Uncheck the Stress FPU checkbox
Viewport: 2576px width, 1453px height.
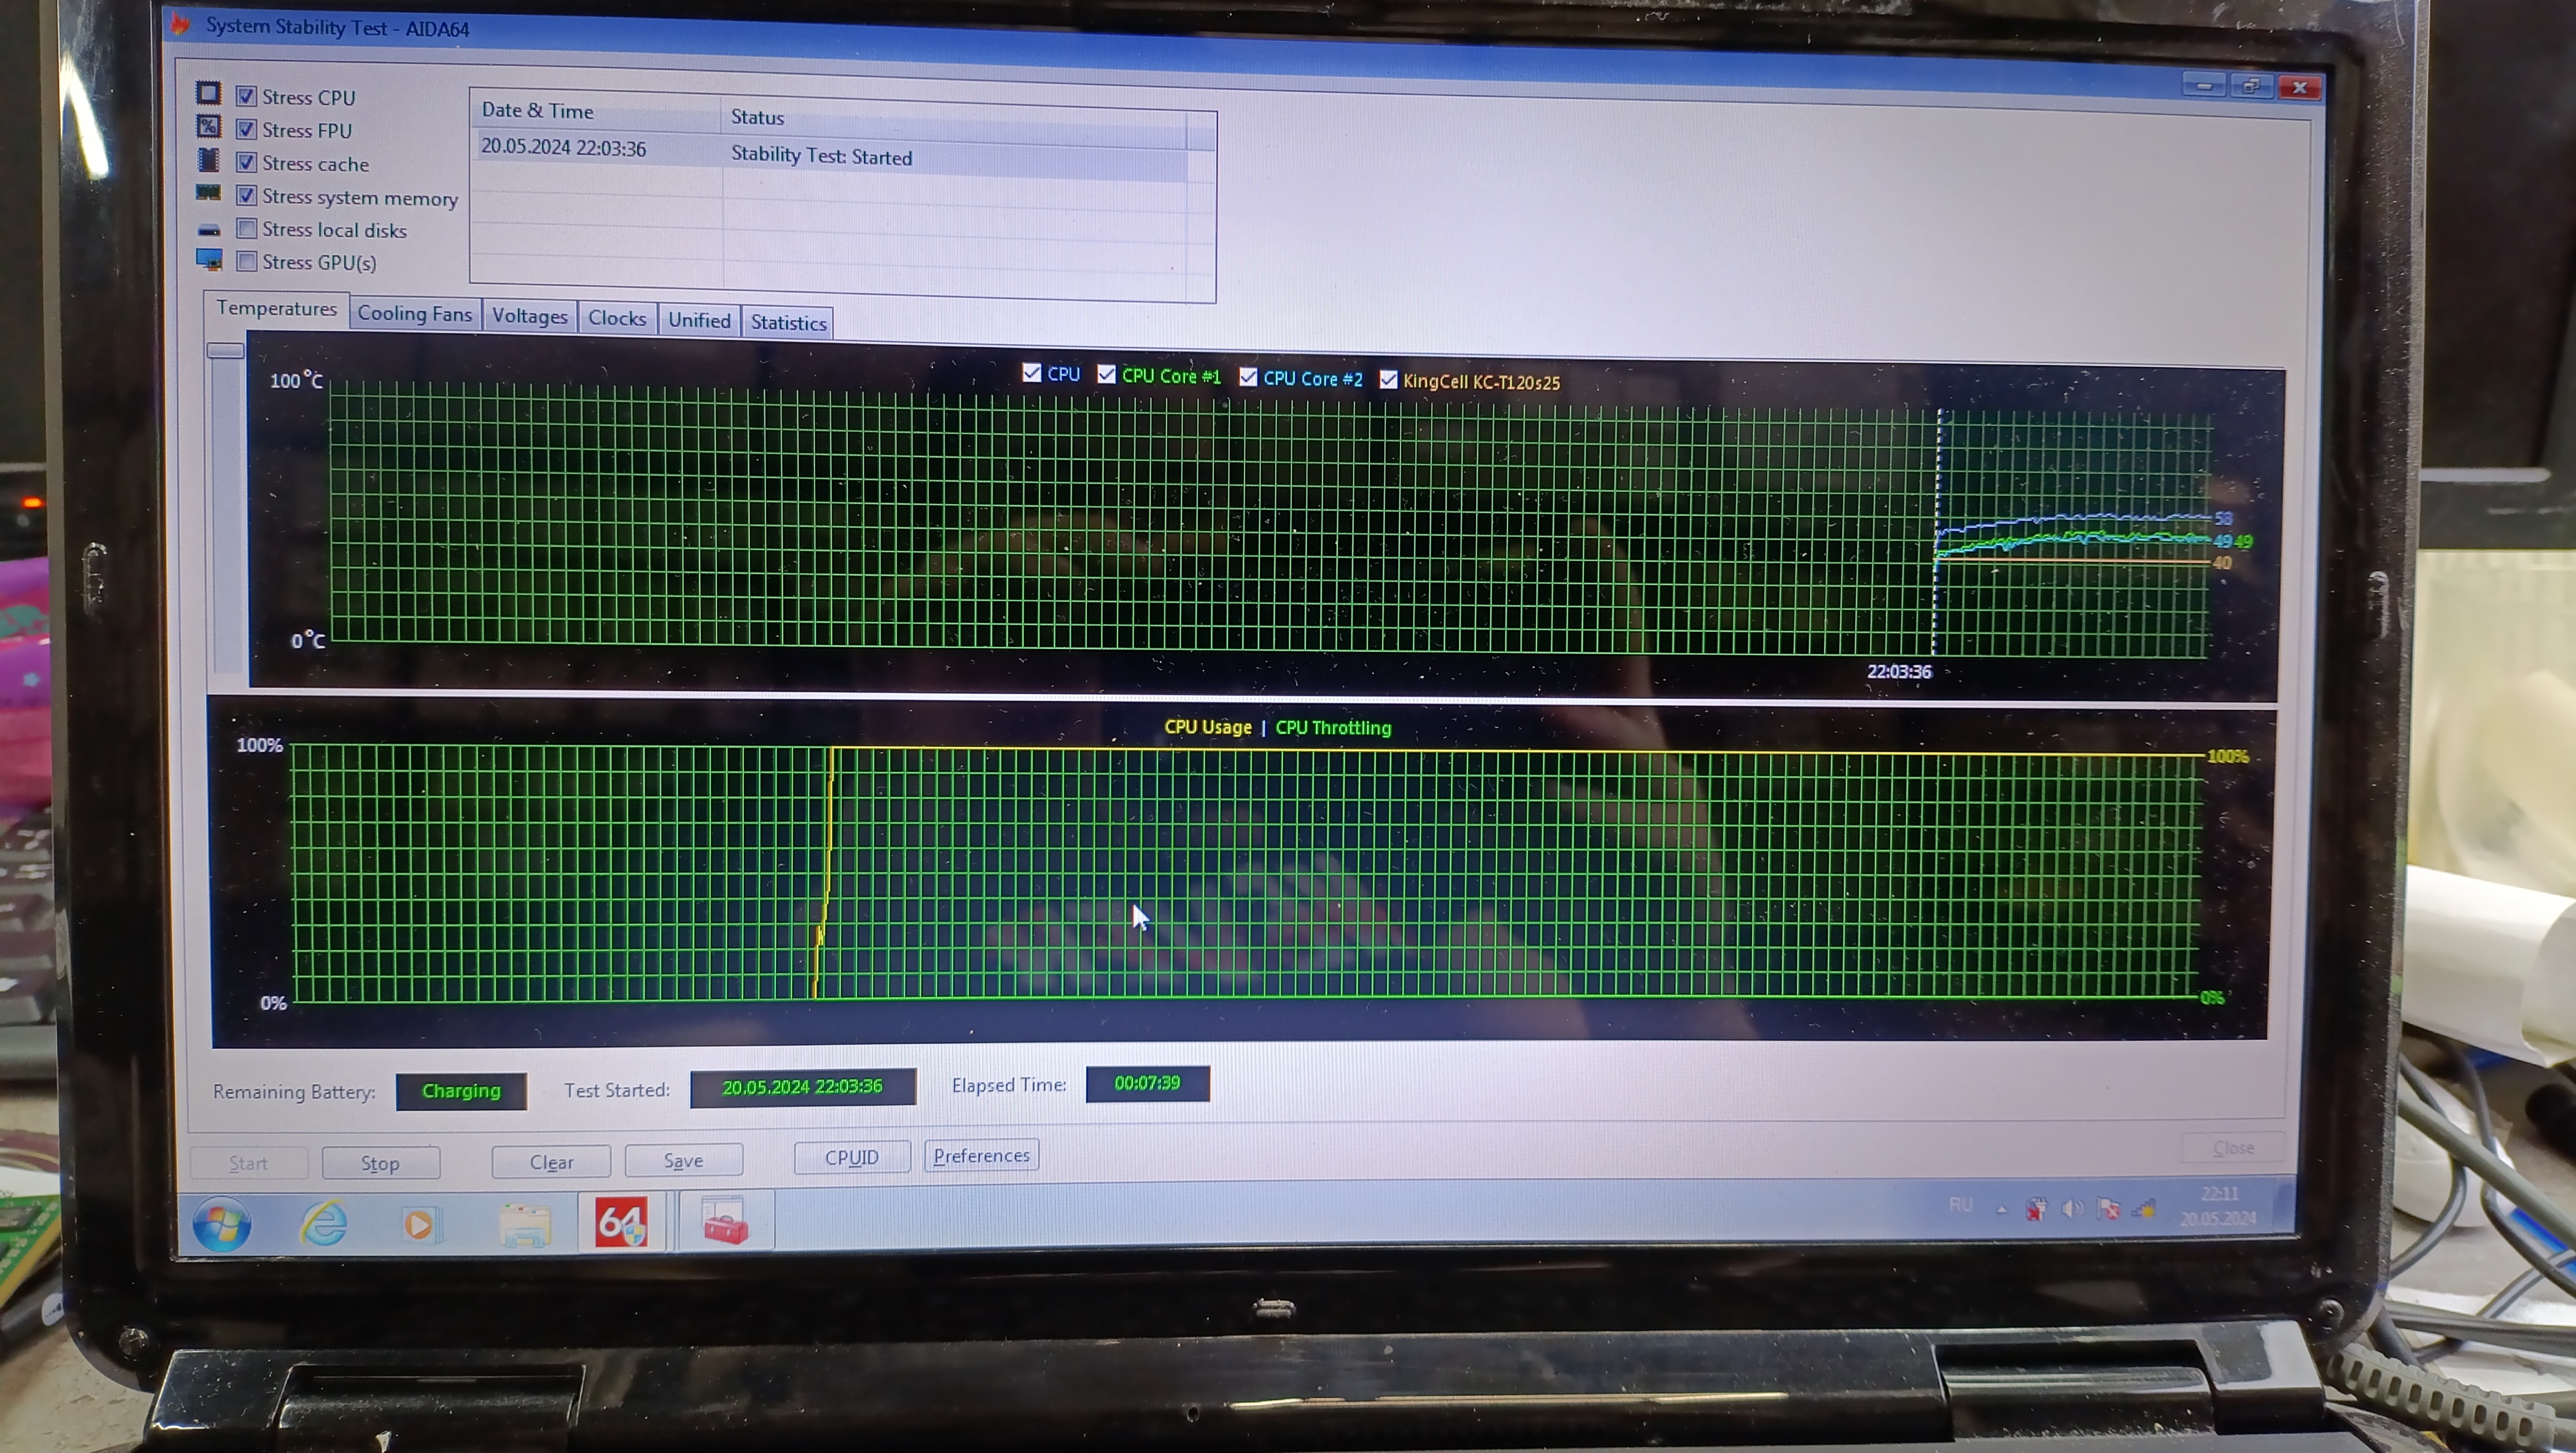[246, 129]
